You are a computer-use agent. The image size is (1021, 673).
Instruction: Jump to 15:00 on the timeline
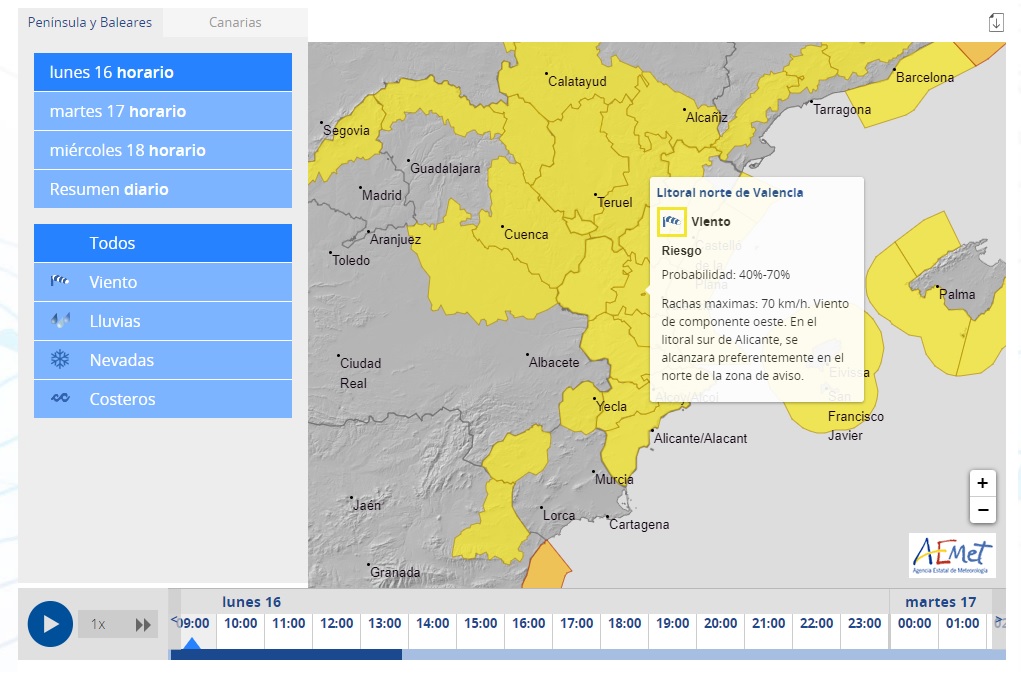(480, 624)
